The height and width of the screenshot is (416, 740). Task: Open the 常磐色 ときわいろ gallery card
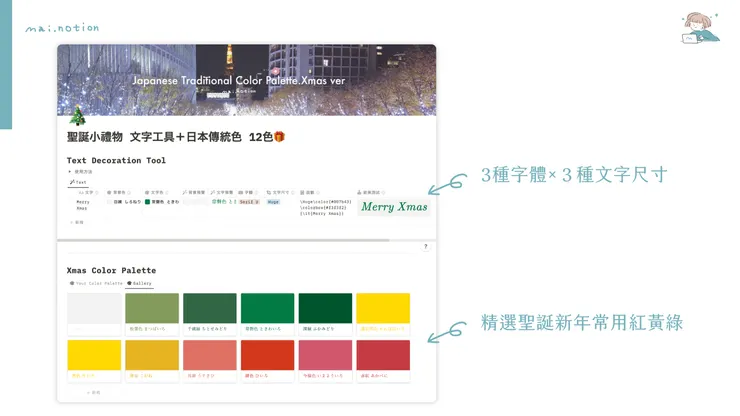(268, 314)
